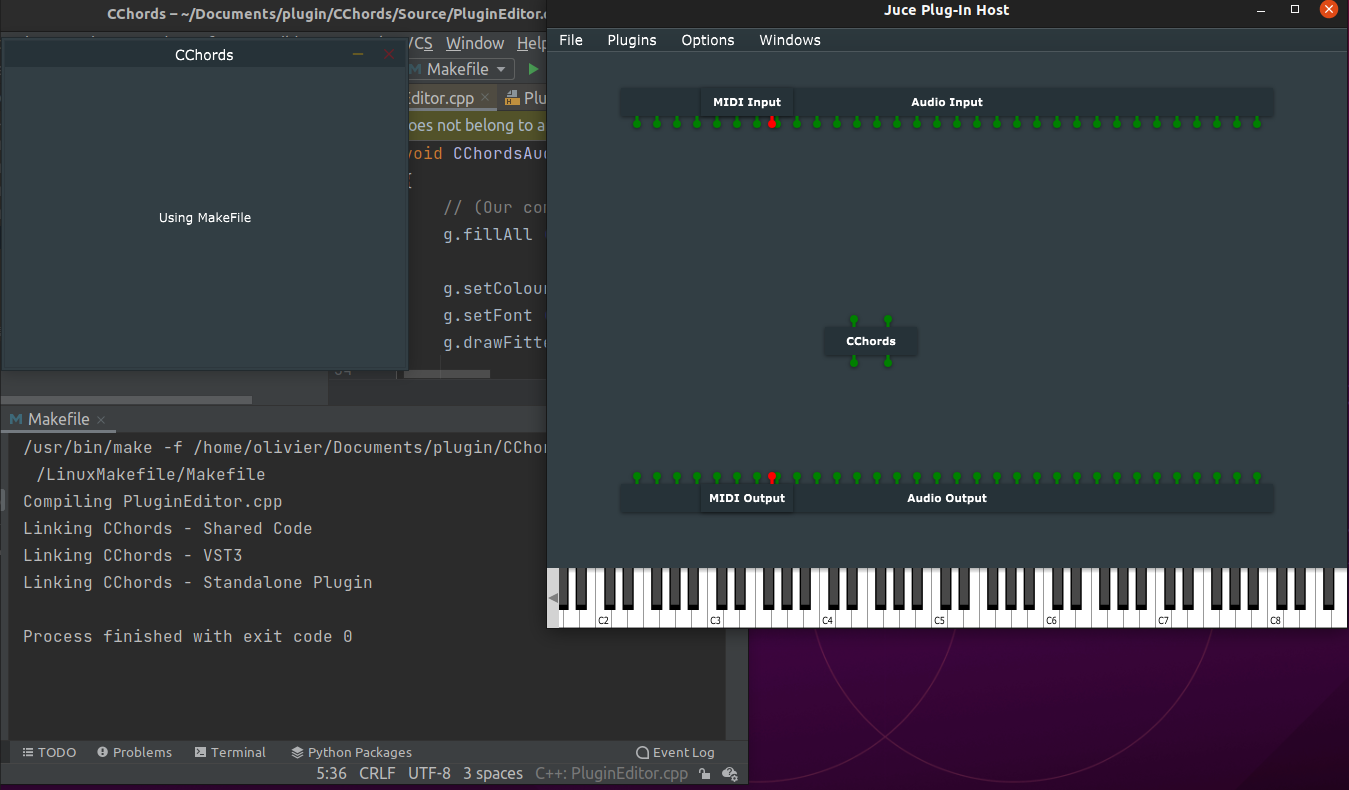Click CChords node left input pin
The height and width of the screenshot is (790, 1349).
[854, 321]
